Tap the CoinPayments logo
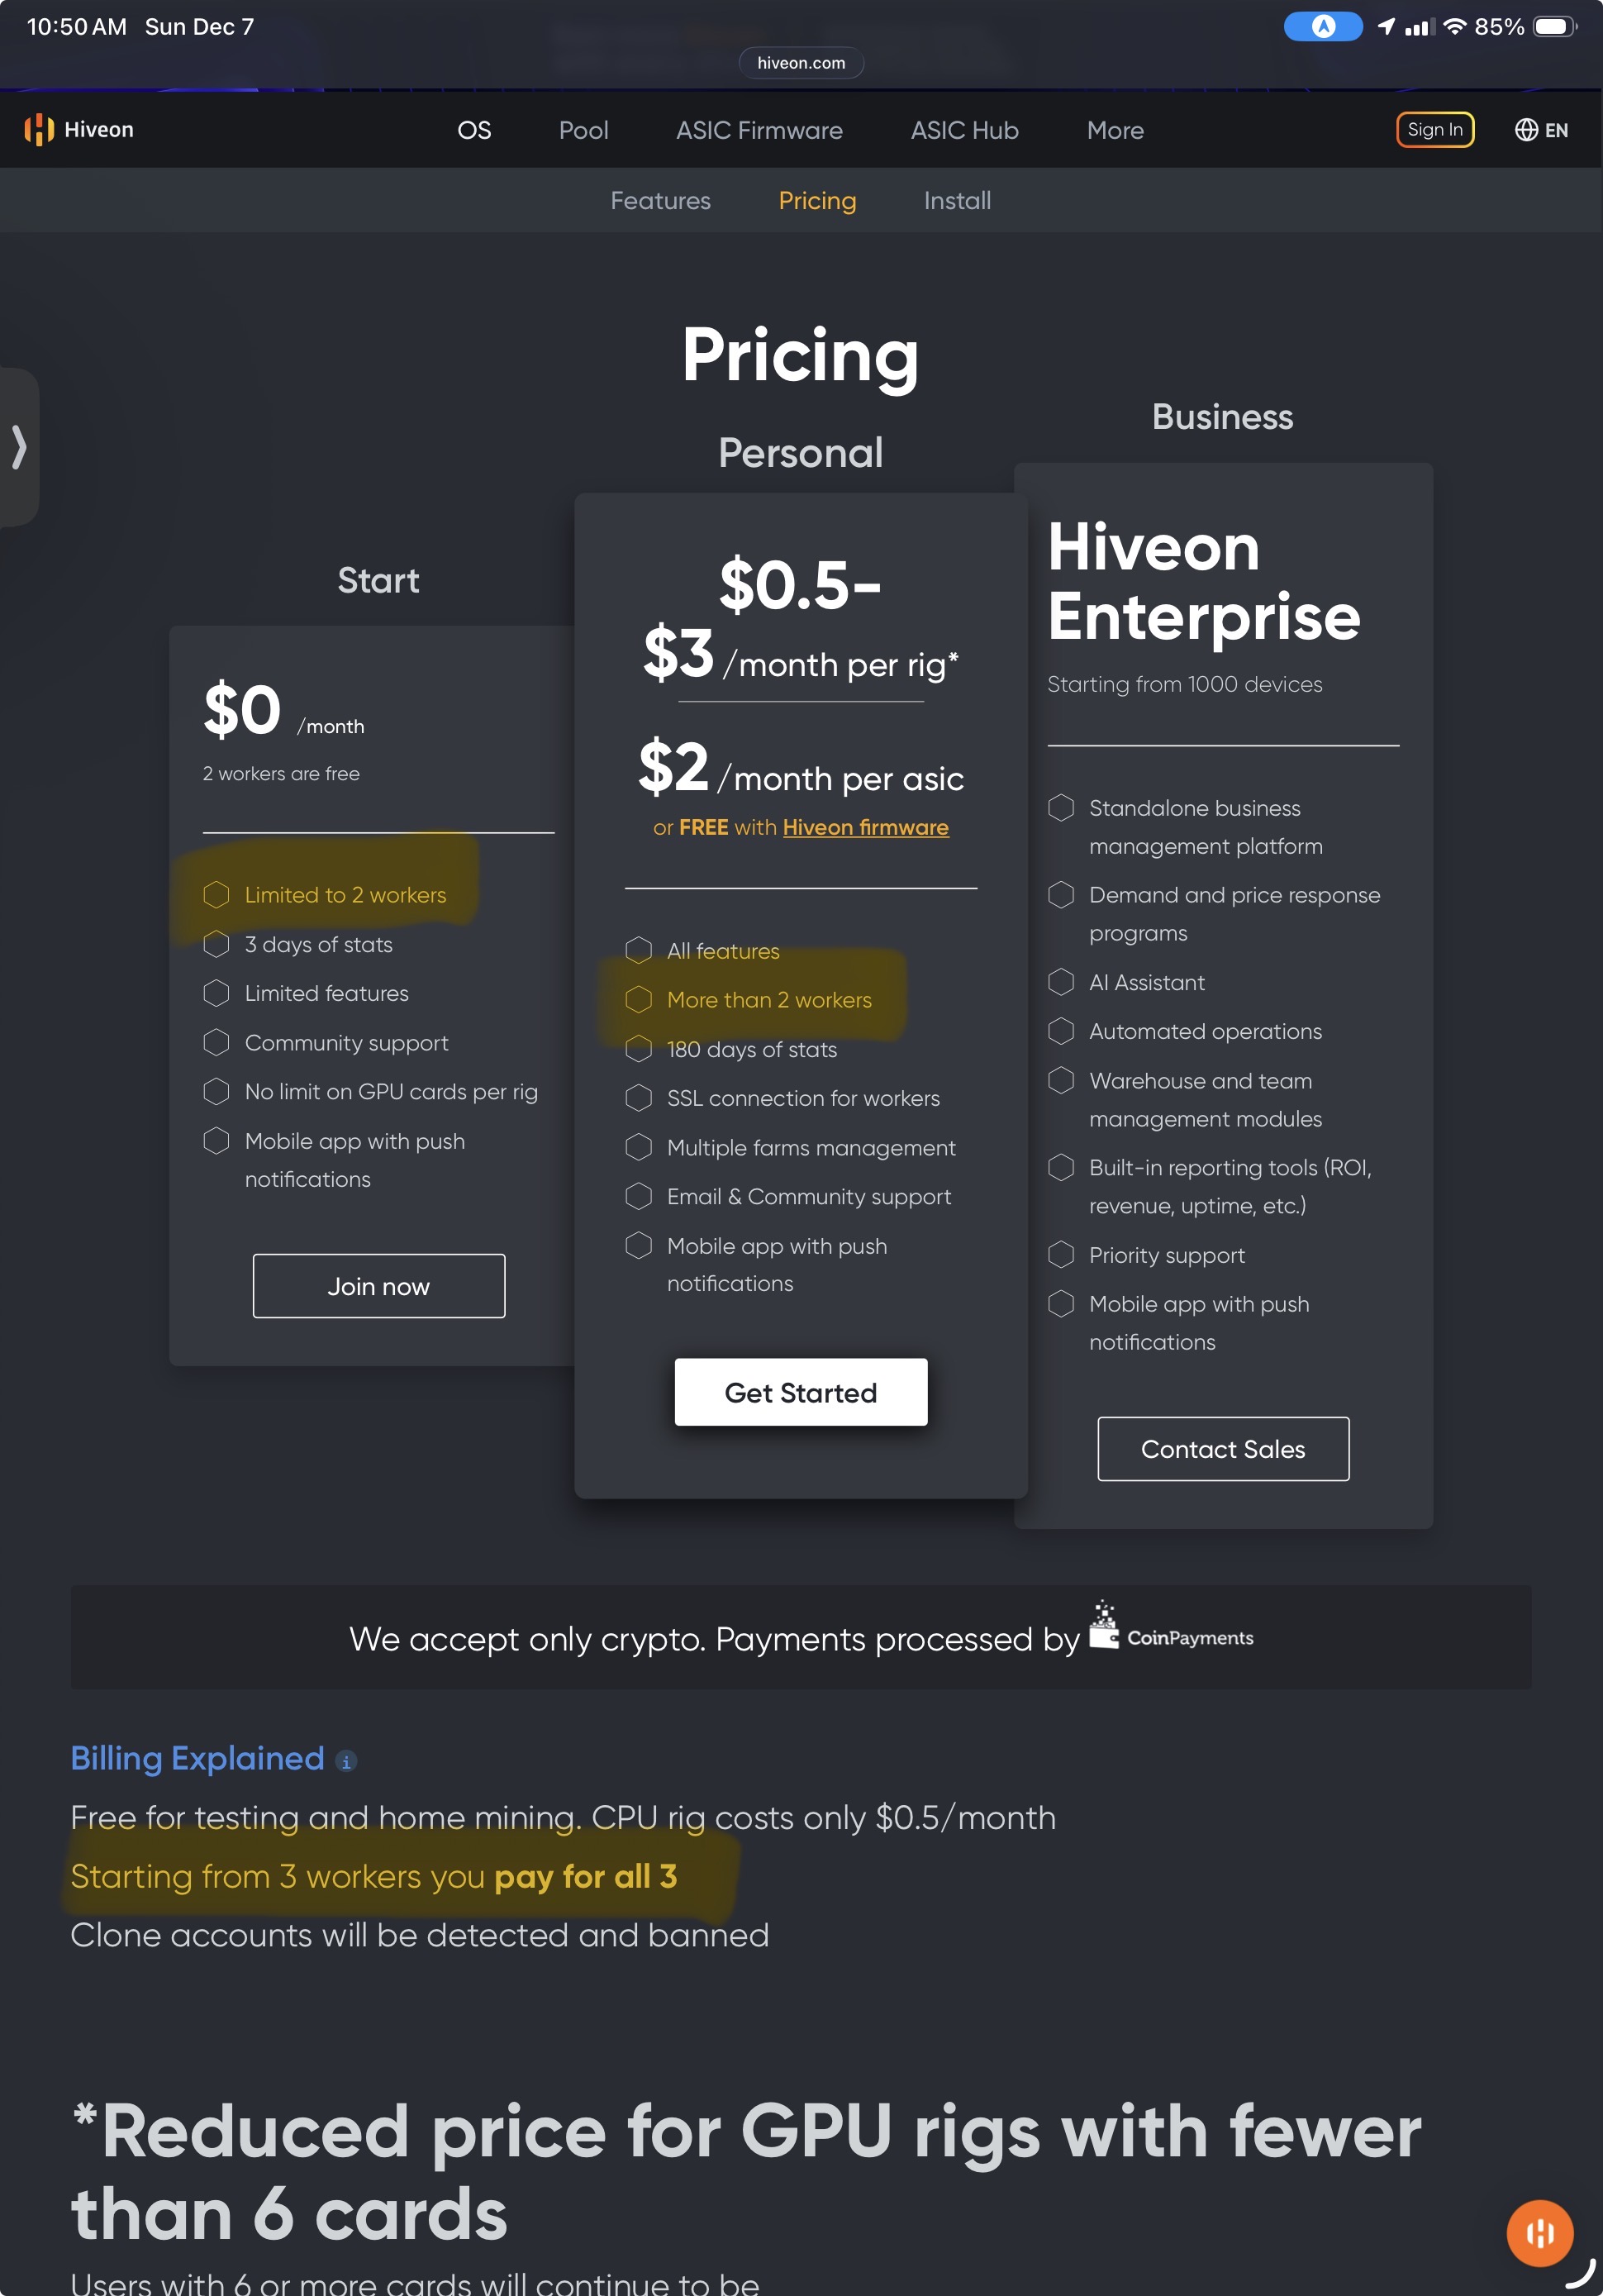The width and height of the screenshot is (1603, 2296). point(1171,1629)
